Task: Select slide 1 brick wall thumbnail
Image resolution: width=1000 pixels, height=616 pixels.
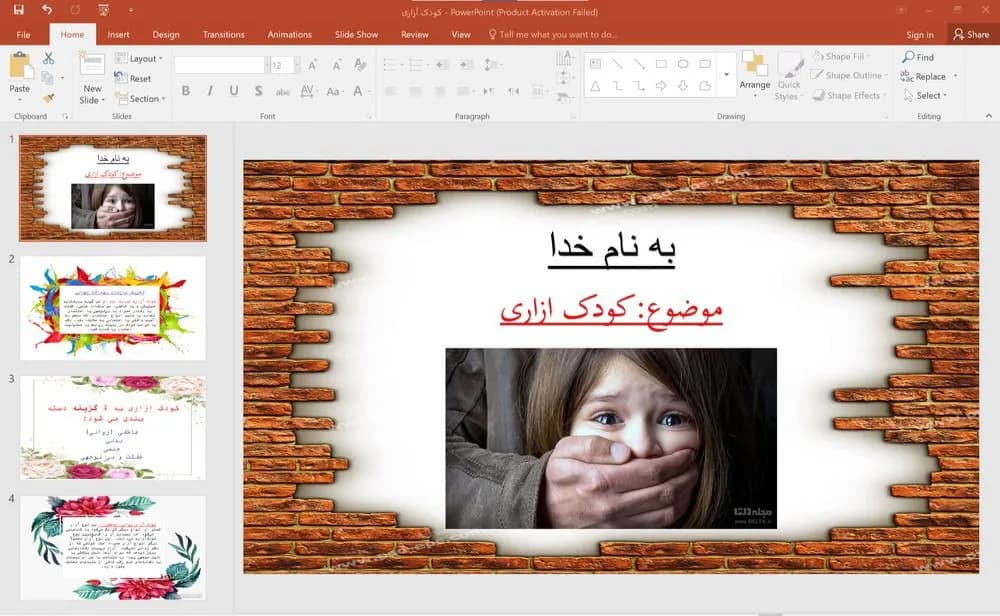Action: [113, 188]
